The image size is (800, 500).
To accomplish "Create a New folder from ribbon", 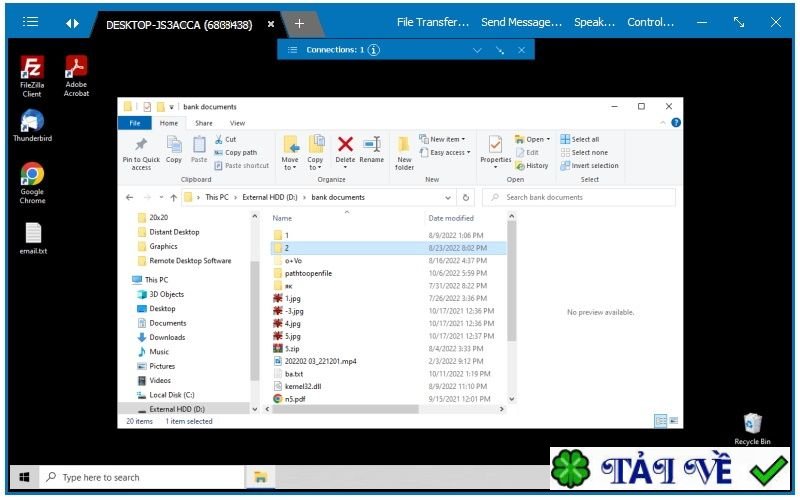I will click(404, 153).
